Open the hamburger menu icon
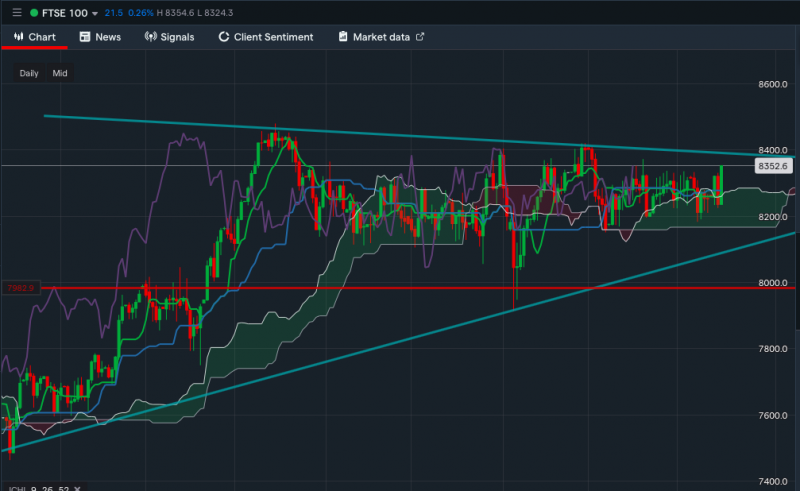800x491 pixels. click(x=15, y=13)
